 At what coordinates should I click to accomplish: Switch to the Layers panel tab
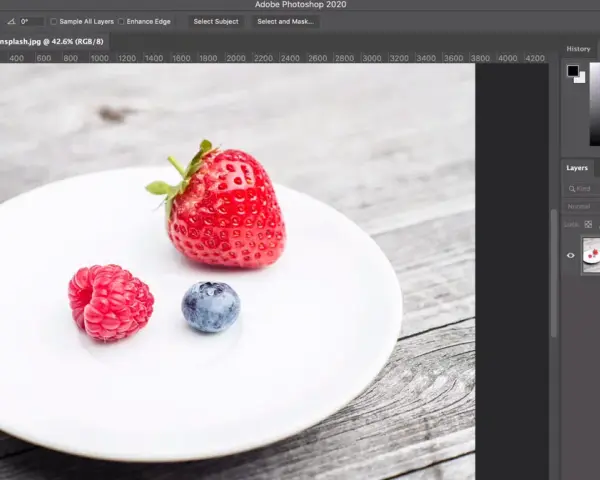[x=577, y=168]
